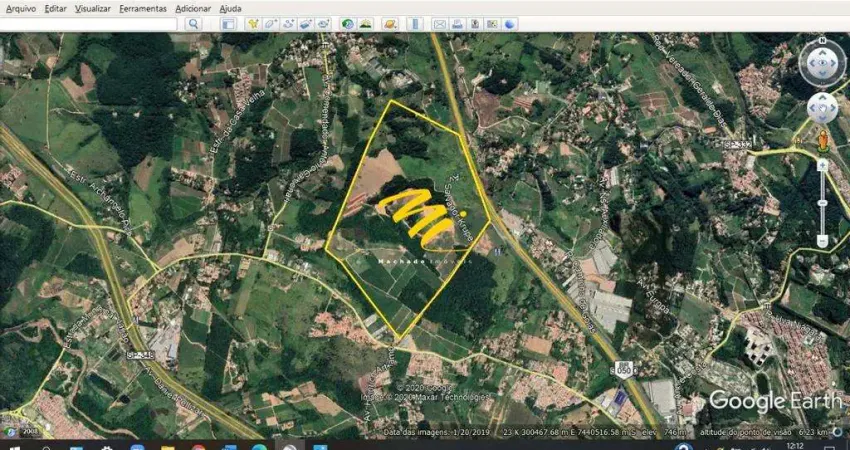This screenshot has width=850, height=450.
Task: Click the Move joystick left arrow
Action: click(x=813, y=108)
